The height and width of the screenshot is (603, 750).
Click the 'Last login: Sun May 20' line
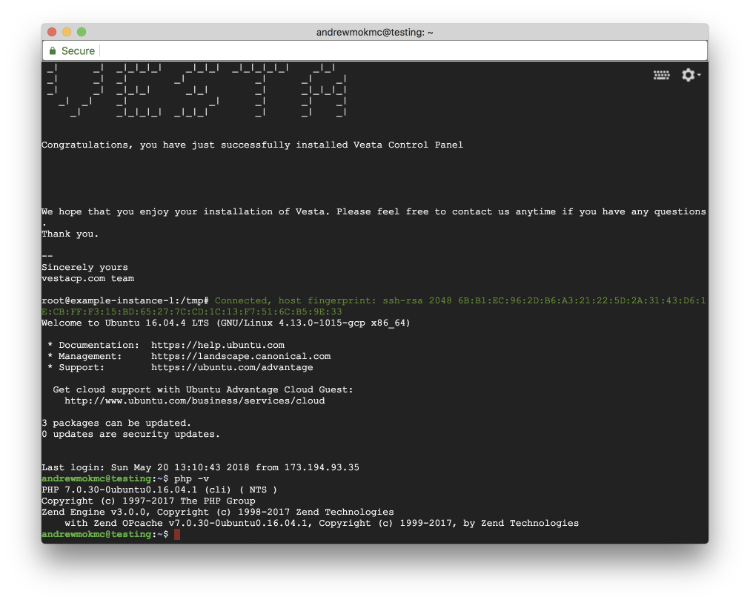[x=200, y=467]
